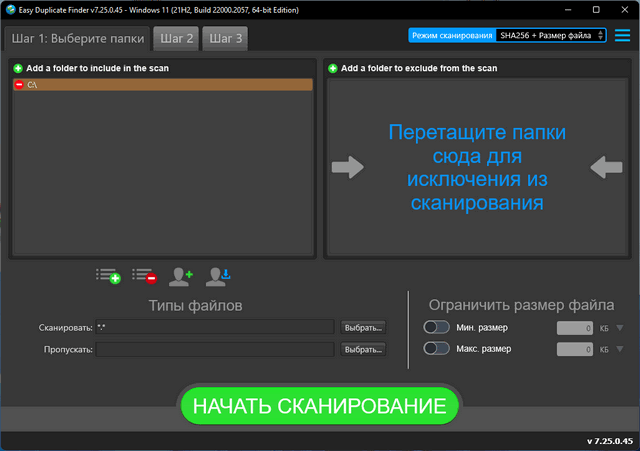Remove C:\ folder using the red minus icon
640x451 pixels.
click(x=19, y=85)
